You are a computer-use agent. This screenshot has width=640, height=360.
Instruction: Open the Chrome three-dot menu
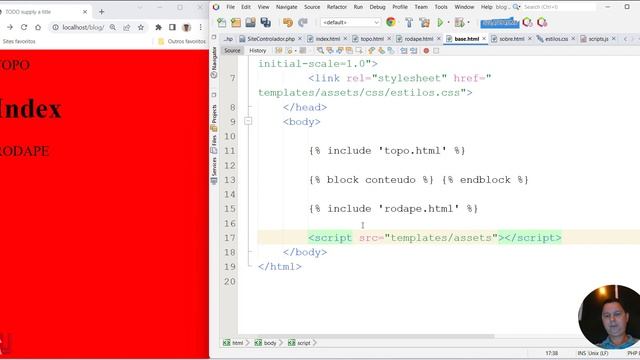click(200, 27)
